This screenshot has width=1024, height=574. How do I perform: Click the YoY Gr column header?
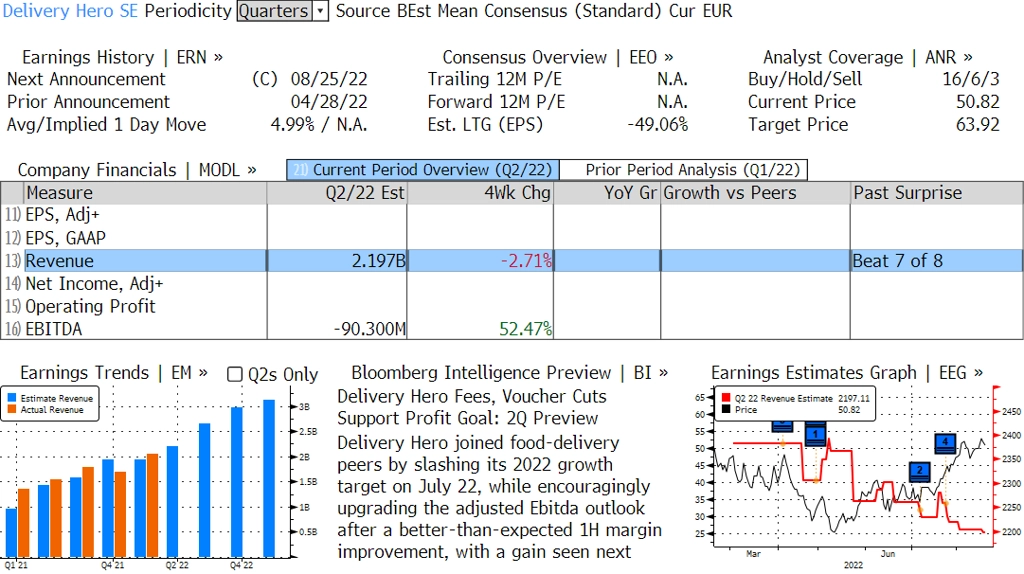coord(607,193)
